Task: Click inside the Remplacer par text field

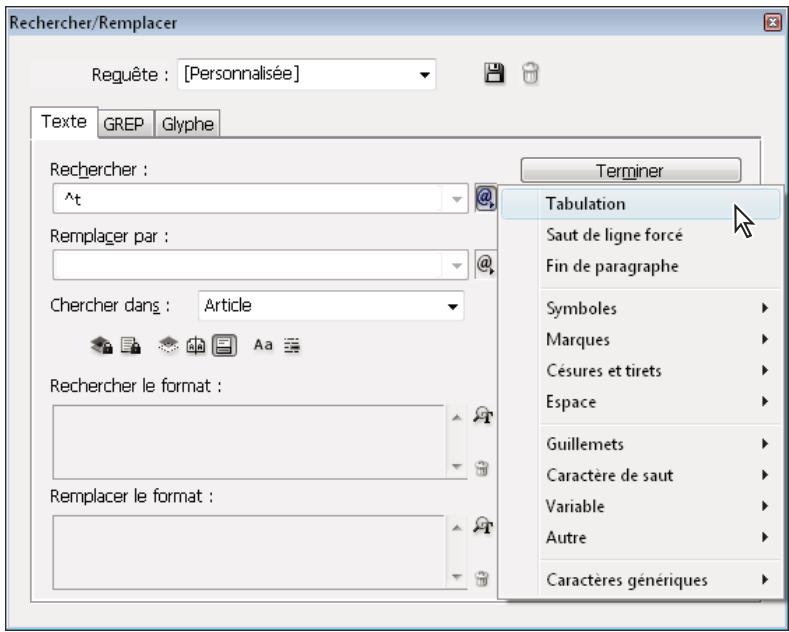Action: pos(248,266)
